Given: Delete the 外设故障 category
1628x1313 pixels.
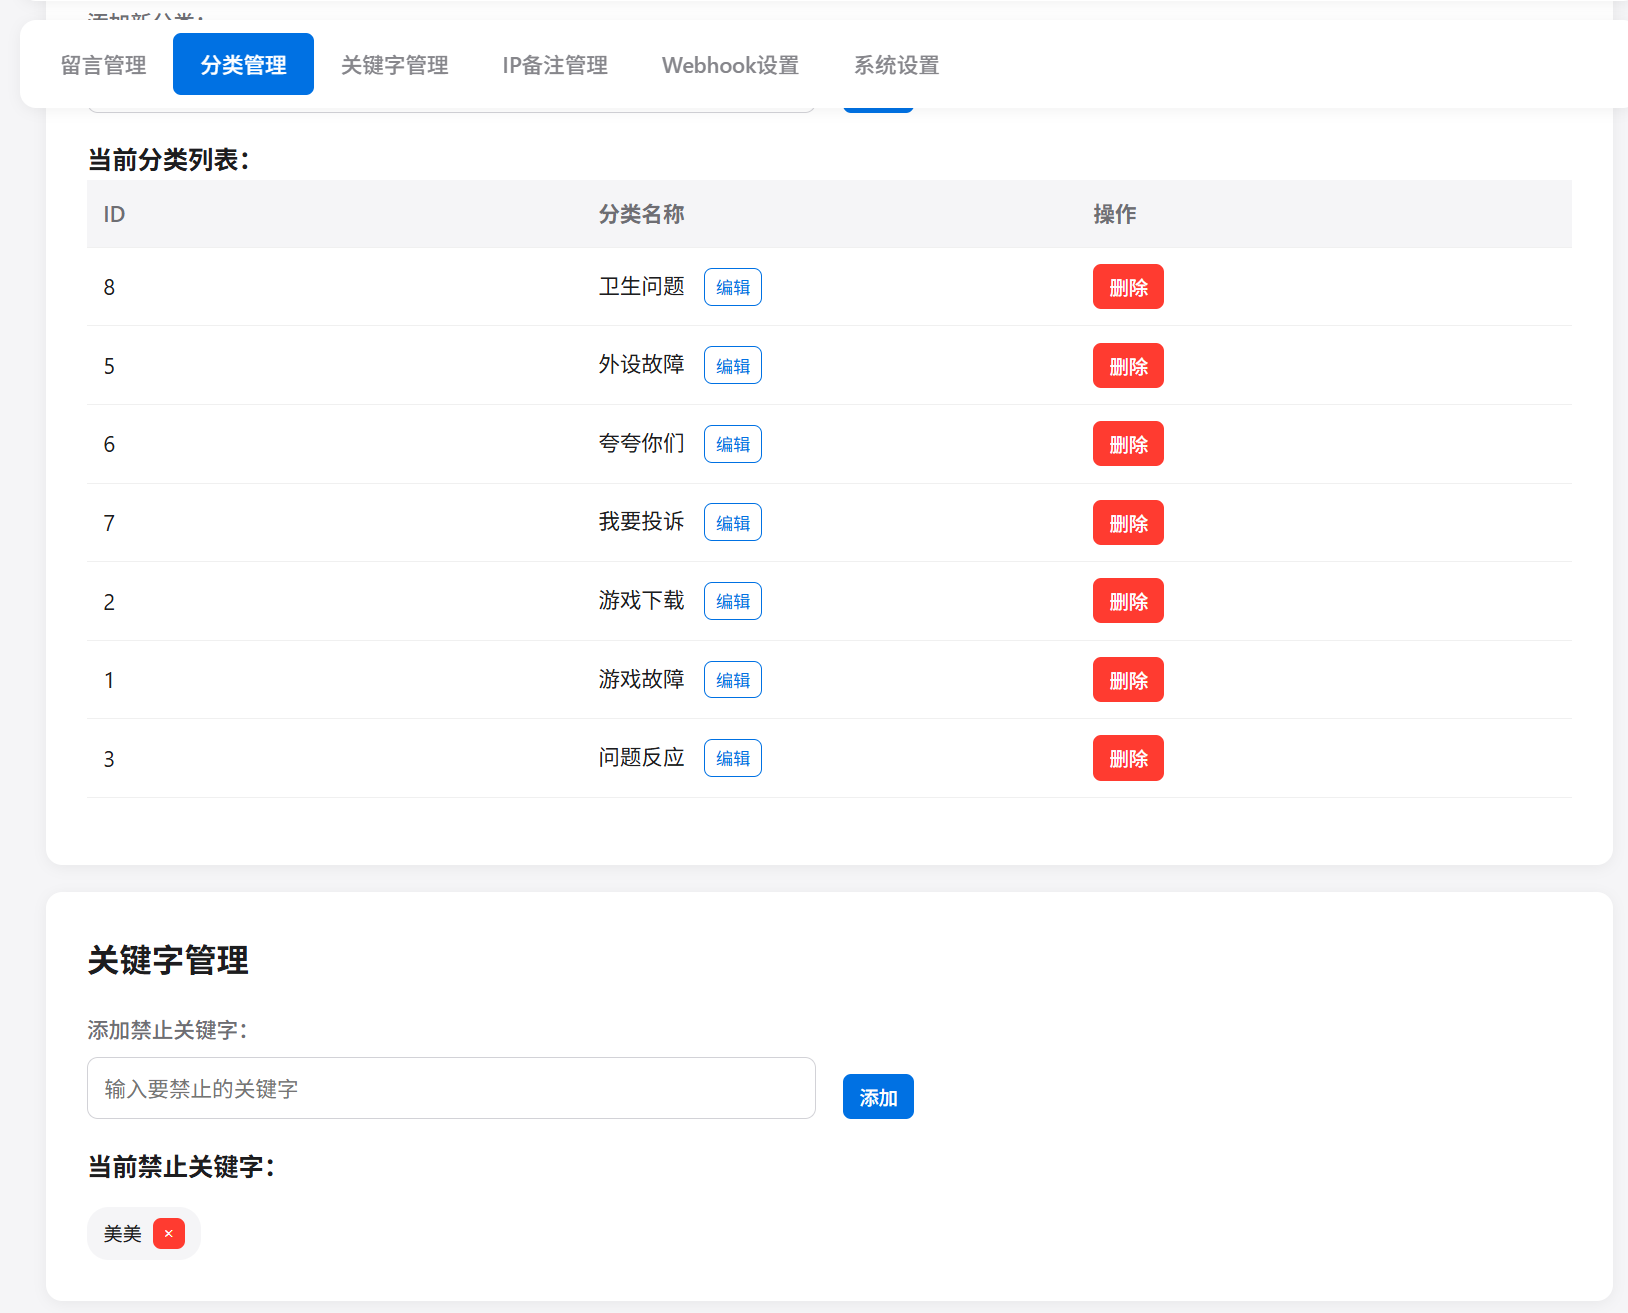Looking at the screenshot, I should pos(1127,365).
